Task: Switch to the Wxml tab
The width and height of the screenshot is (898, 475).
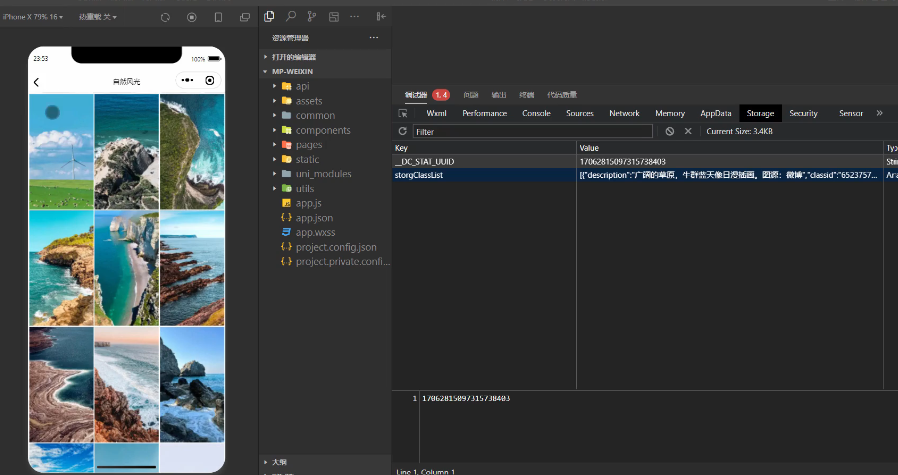Action: tap(436, 113)
